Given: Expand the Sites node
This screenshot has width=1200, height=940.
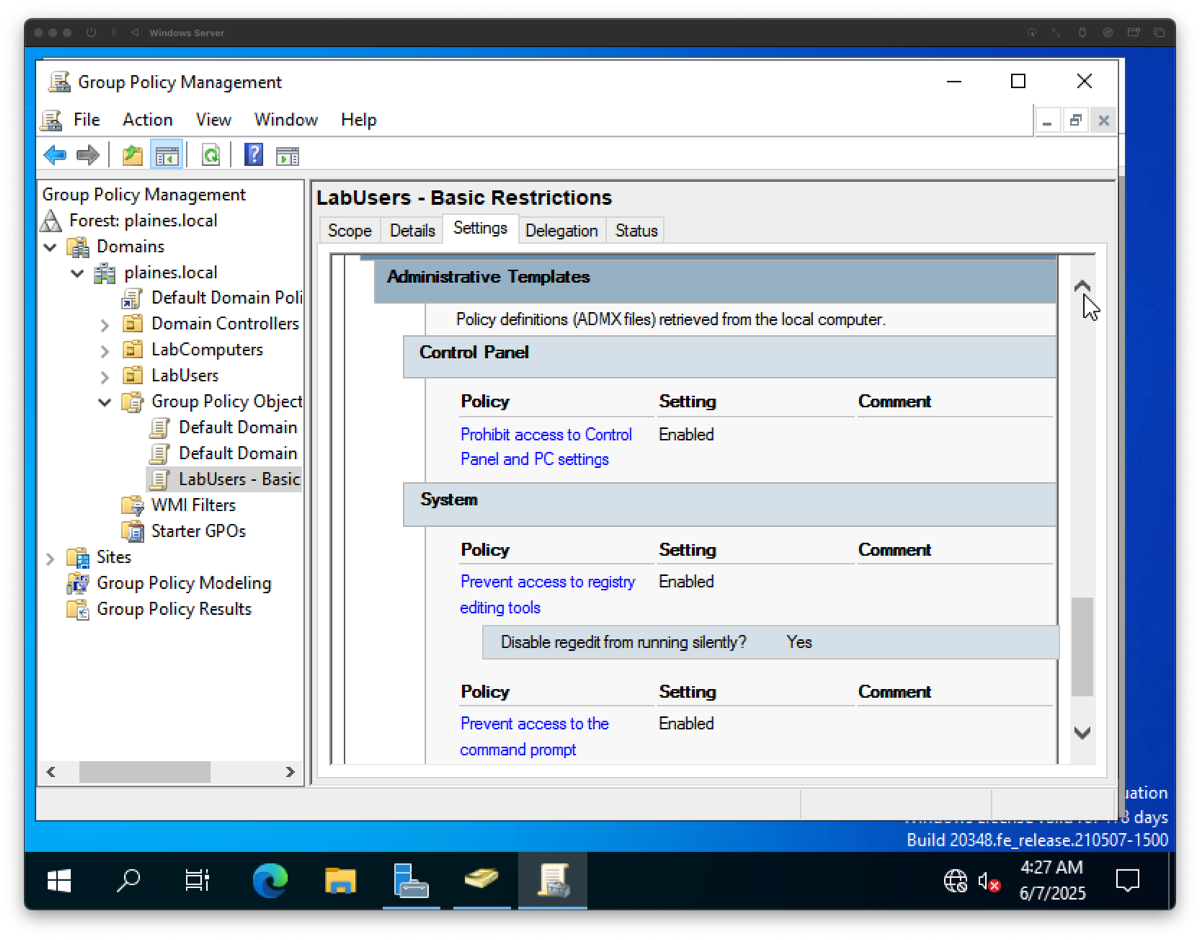Looking at the screenshot, I should tap(51, 559).
